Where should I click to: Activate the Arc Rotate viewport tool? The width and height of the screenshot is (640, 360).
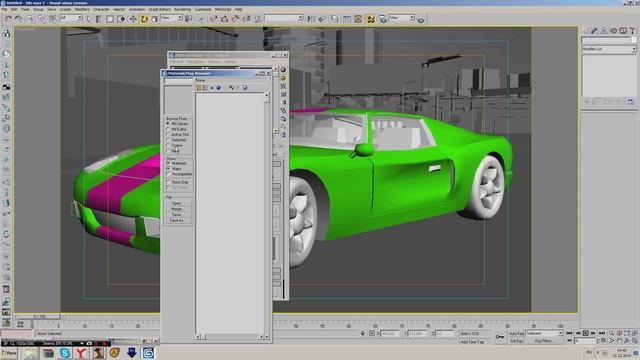pos(627,340)
